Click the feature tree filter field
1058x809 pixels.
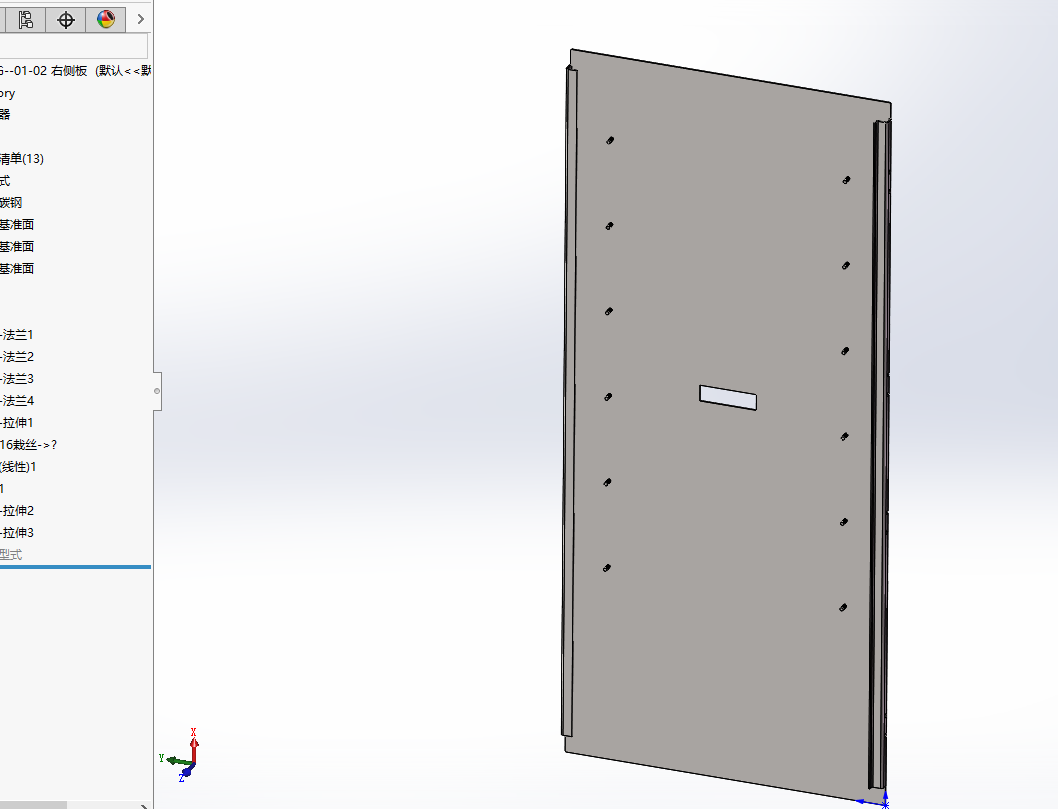[73, 46]
